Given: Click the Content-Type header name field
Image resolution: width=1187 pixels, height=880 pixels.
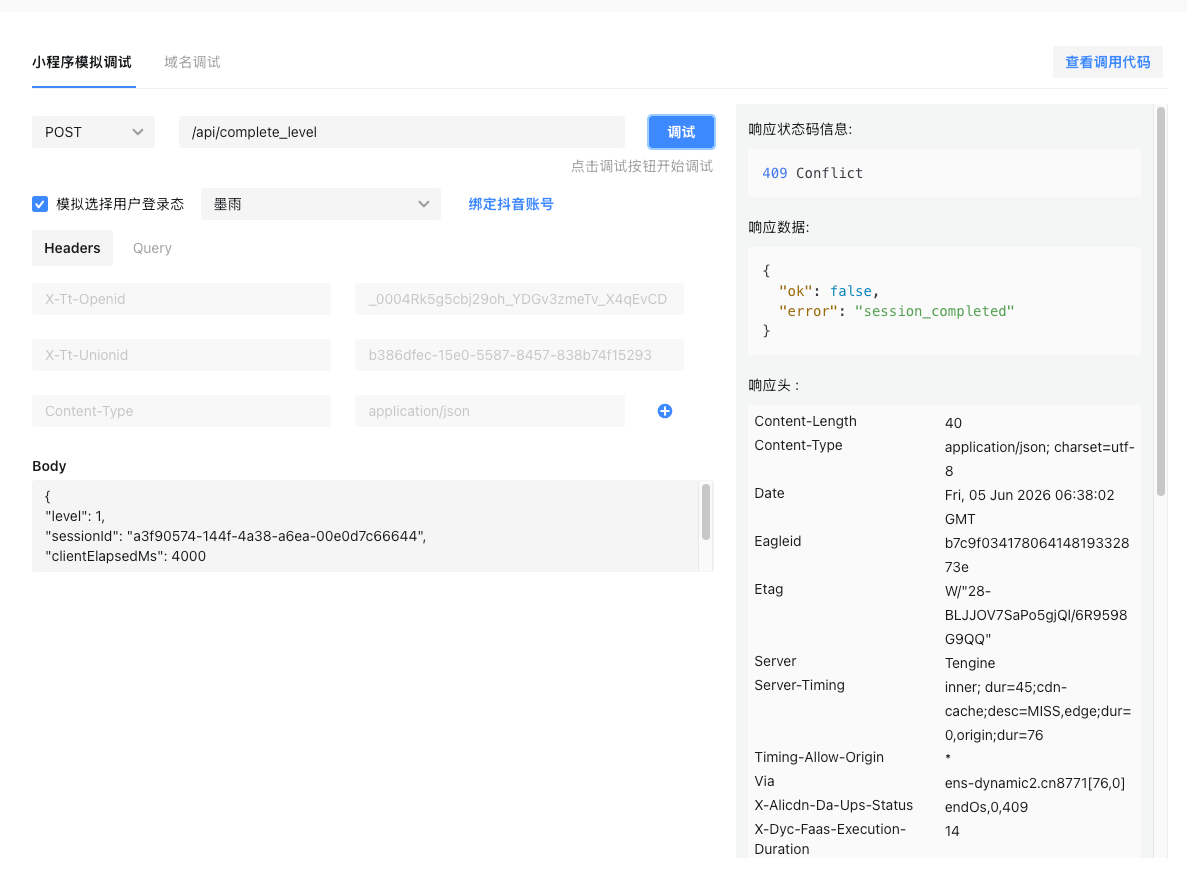Looking at the screenshot, I should (x=181, y=411).
